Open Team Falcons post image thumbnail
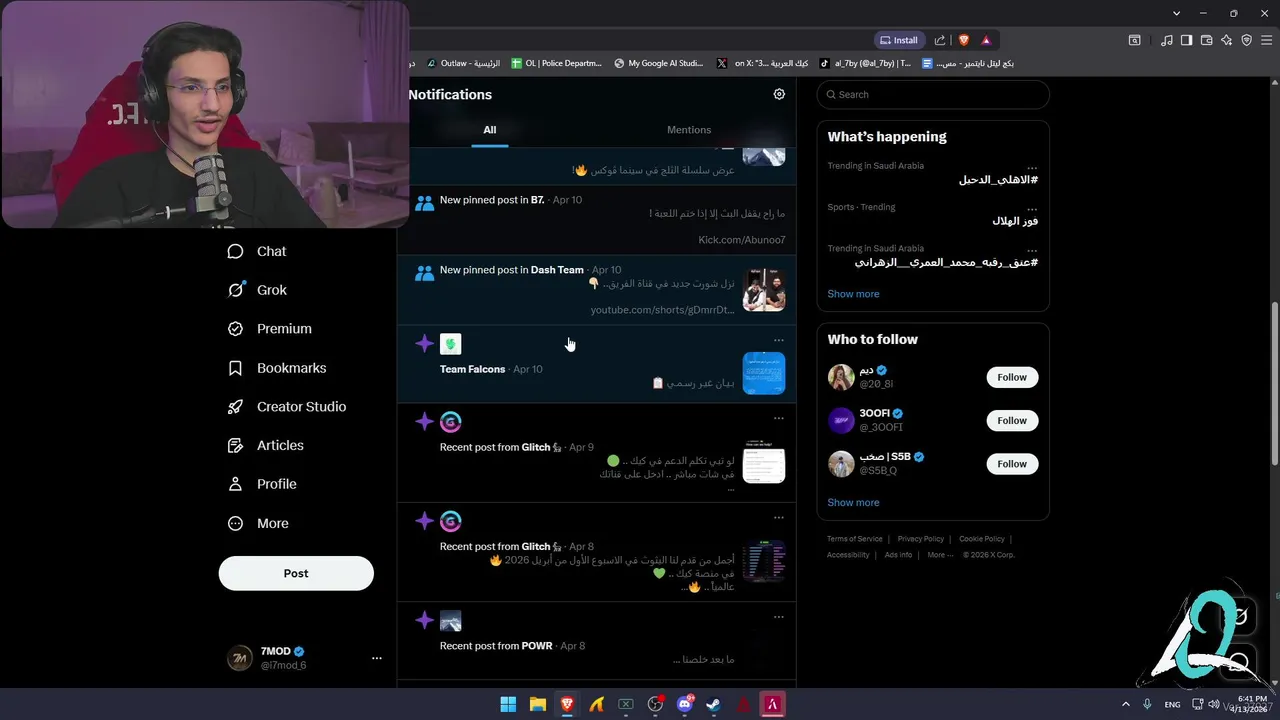 [x=764, y=373]
